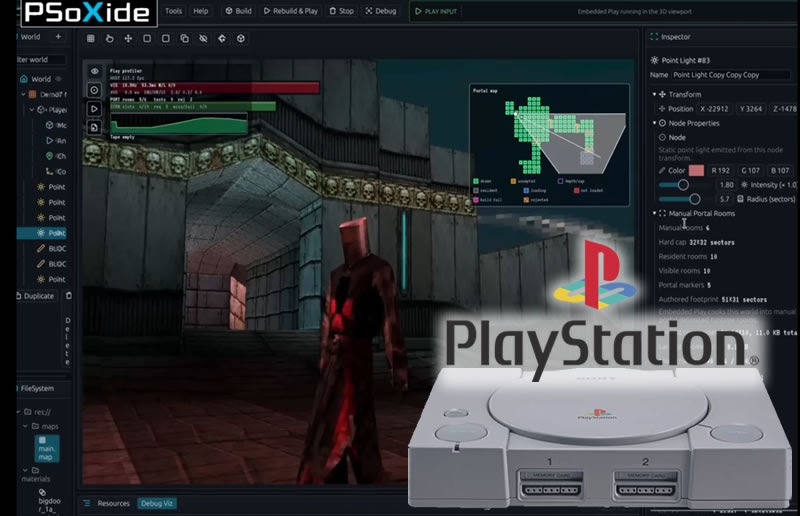Select the move arrows tool
The height and width of the screenshot is (516, 800).
tap(128, 38)
